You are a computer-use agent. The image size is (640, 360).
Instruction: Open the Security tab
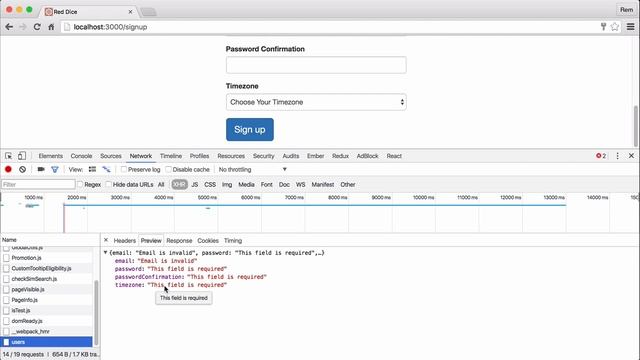click(x=263, y=156)
